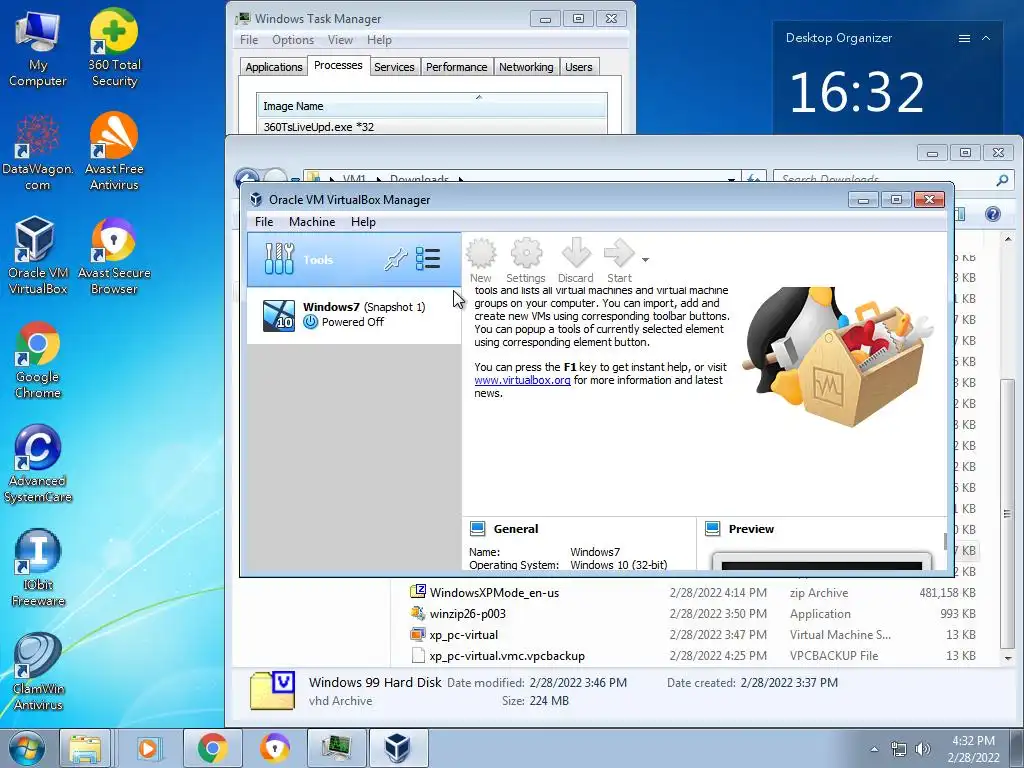Click back arrow in Explorer window
Screen dimensions: 1024x768
pos(248,178)
